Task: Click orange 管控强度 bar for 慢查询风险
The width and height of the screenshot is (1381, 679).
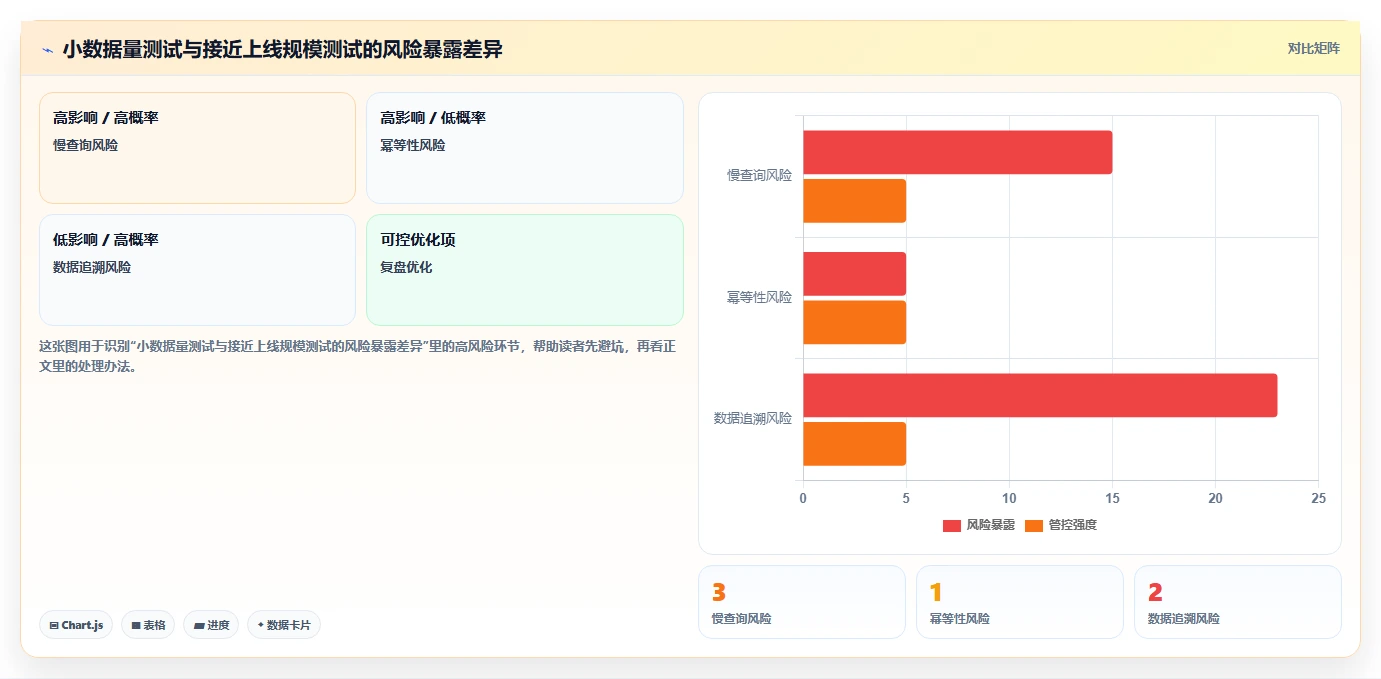Action: click(x=854, y=201)
